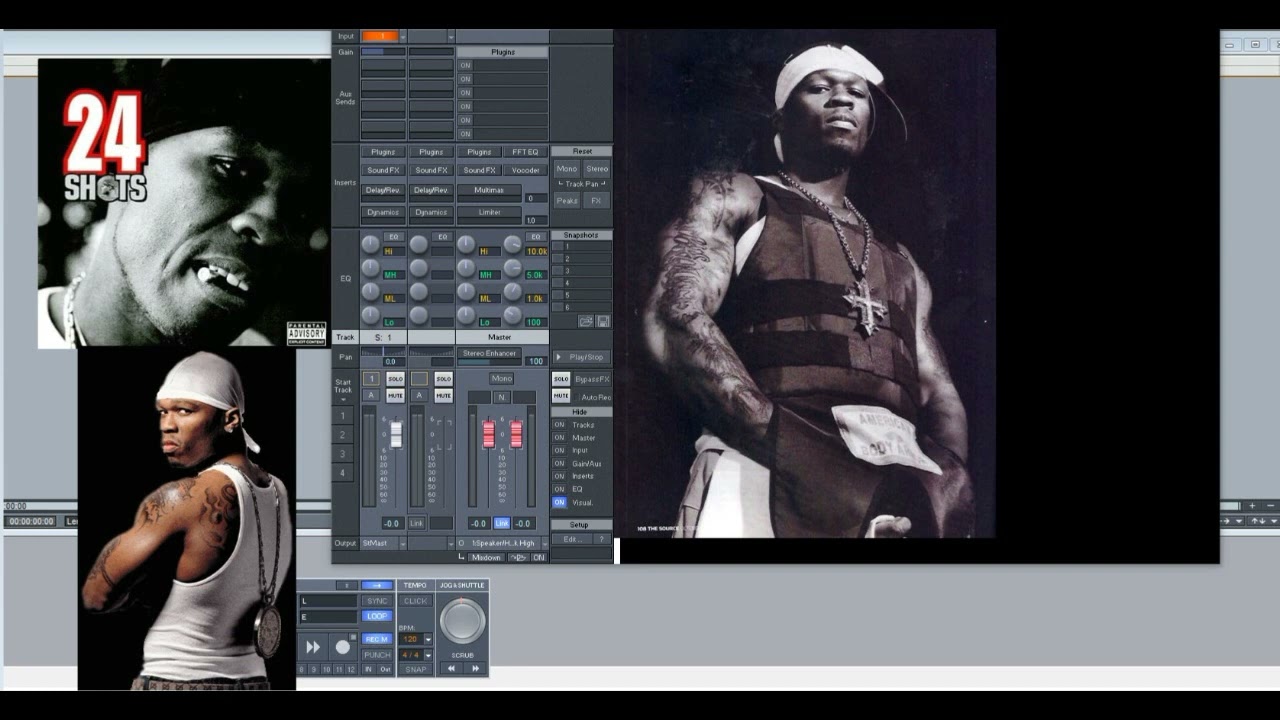
Task: Adjust track 1 Lo EQ knob
Action: [x=370, y=315]
